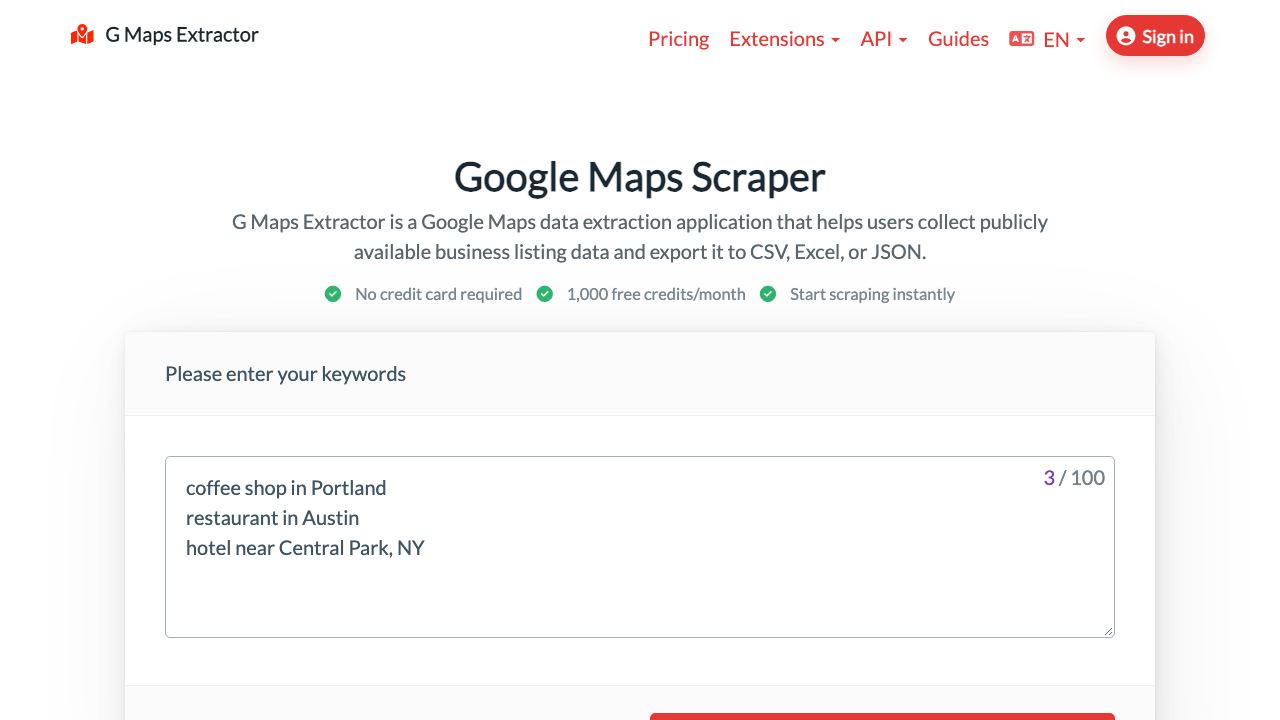1280x720 pixels.
Task: Click the 3 / 100 keyword counter
Action: 1074,478
